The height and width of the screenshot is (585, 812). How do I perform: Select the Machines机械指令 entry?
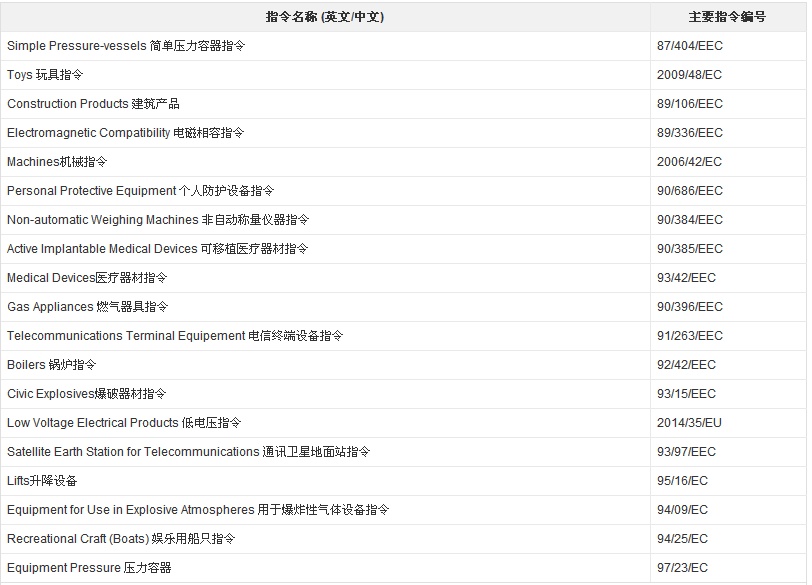point(57,162)
